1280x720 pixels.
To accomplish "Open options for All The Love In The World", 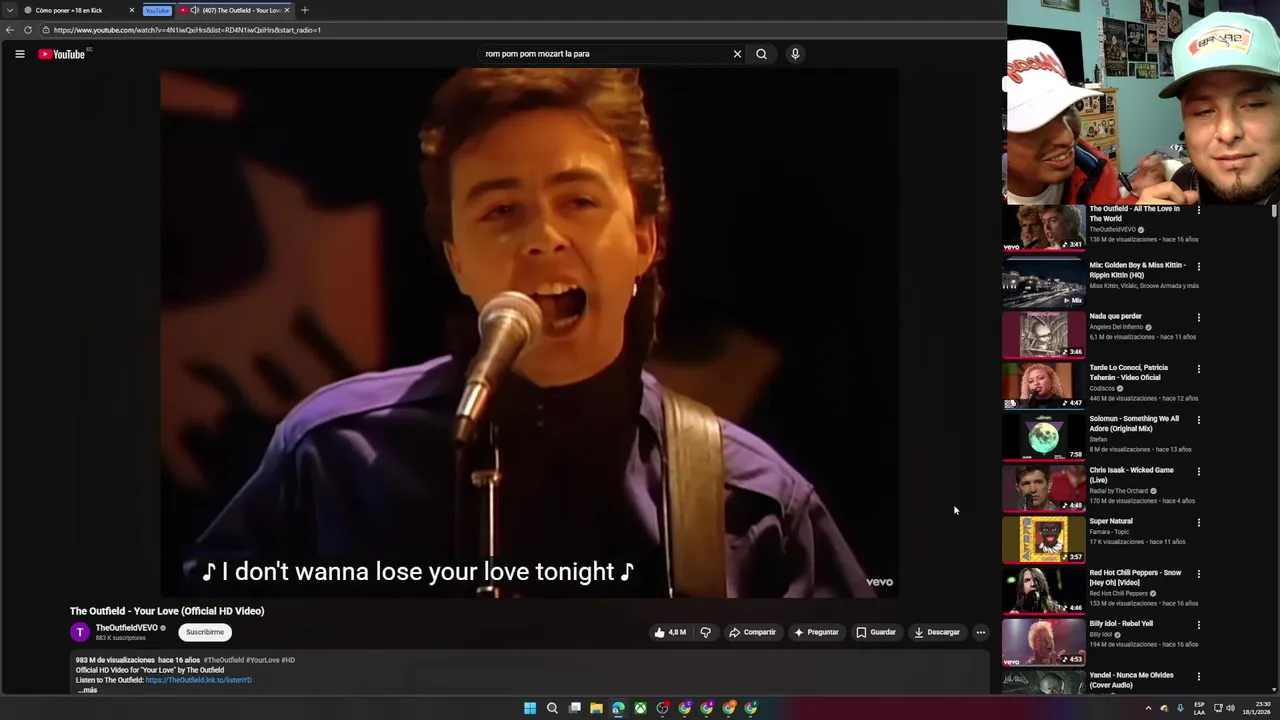I will pyautogui.click(x=1198, y=210).
